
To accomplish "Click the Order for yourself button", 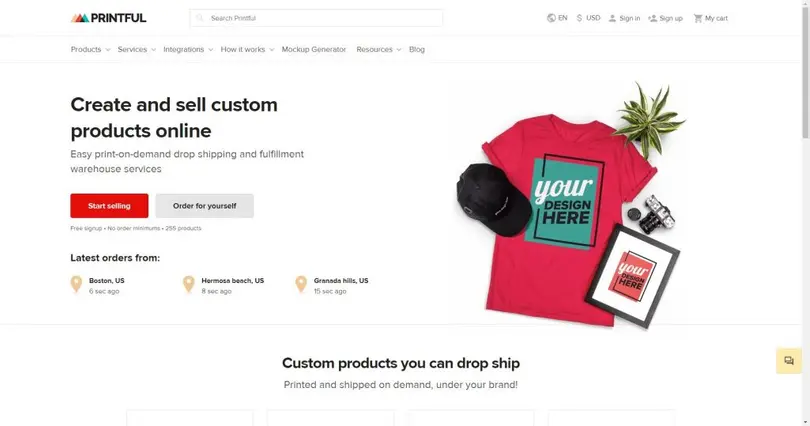I will point(204,206).
